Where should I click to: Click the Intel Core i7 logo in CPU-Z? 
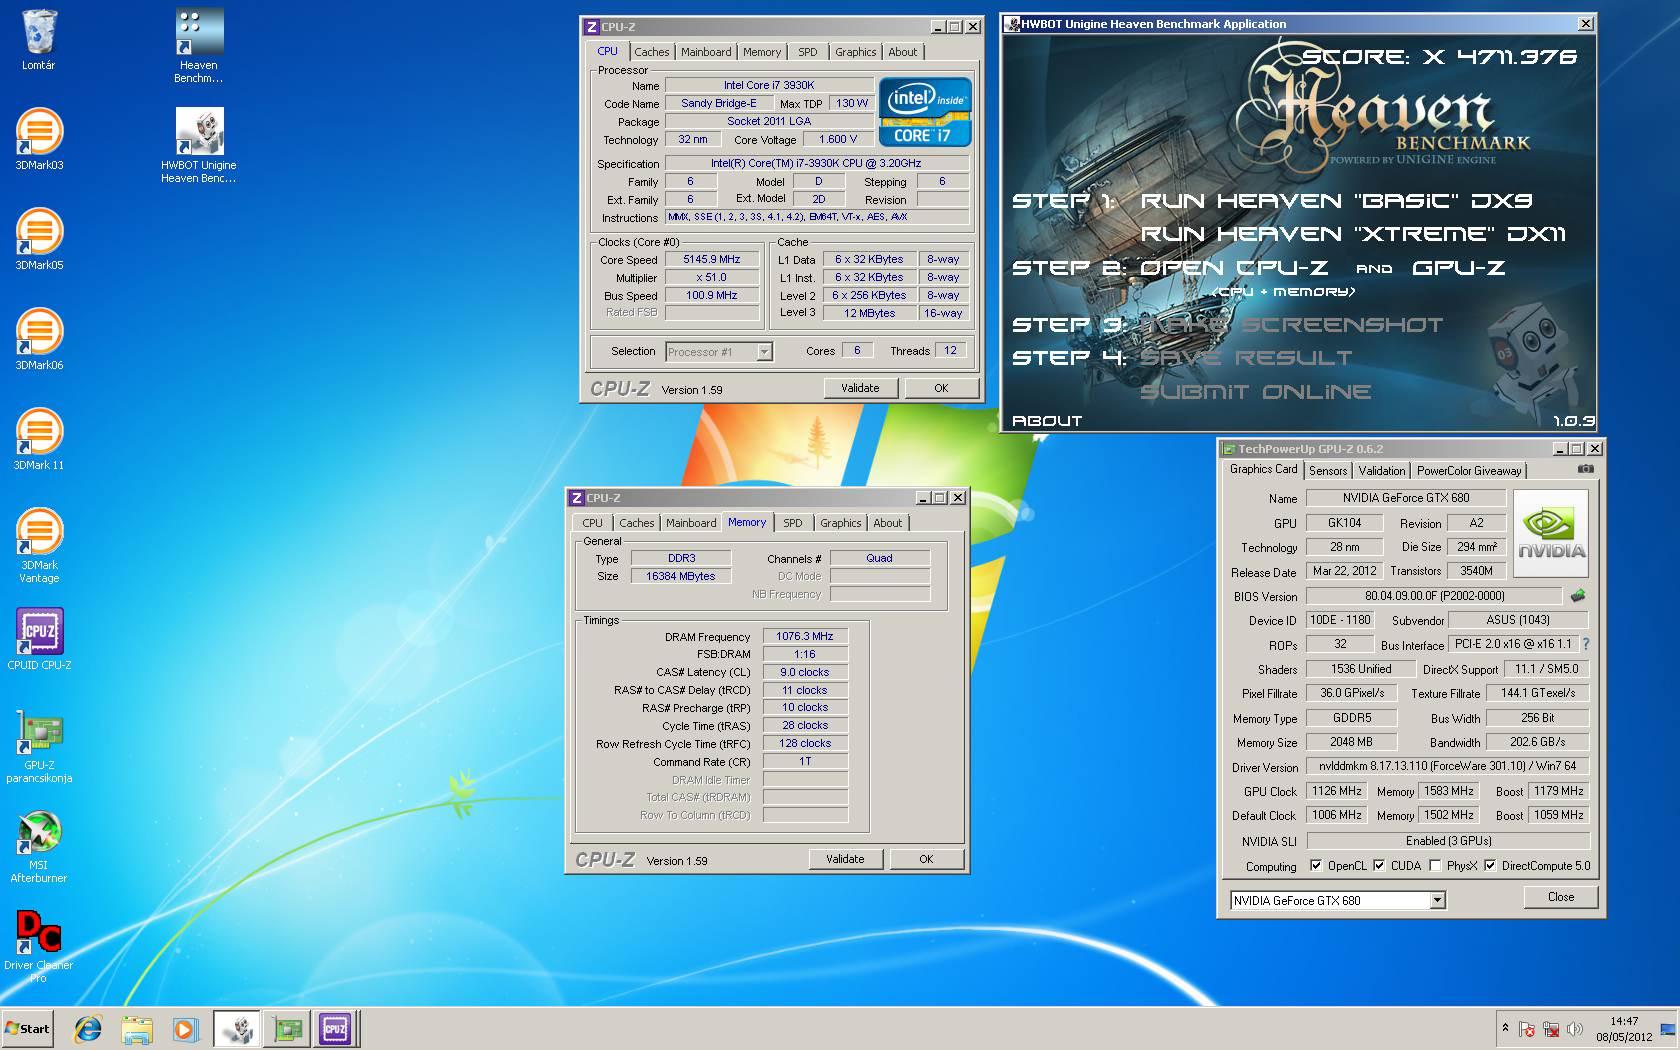(924, 112)
